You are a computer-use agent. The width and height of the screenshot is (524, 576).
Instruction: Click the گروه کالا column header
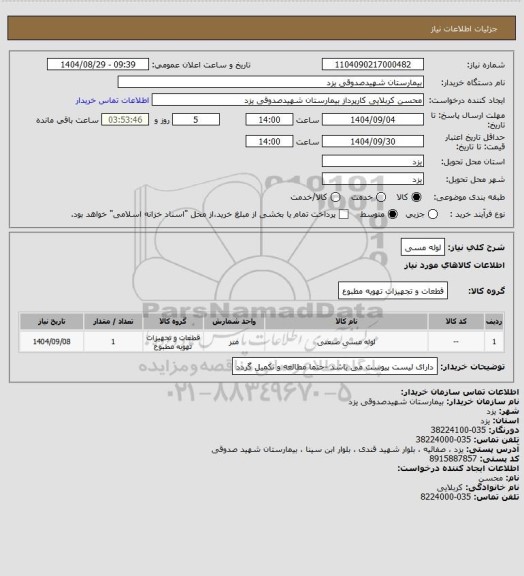(173, 321)
